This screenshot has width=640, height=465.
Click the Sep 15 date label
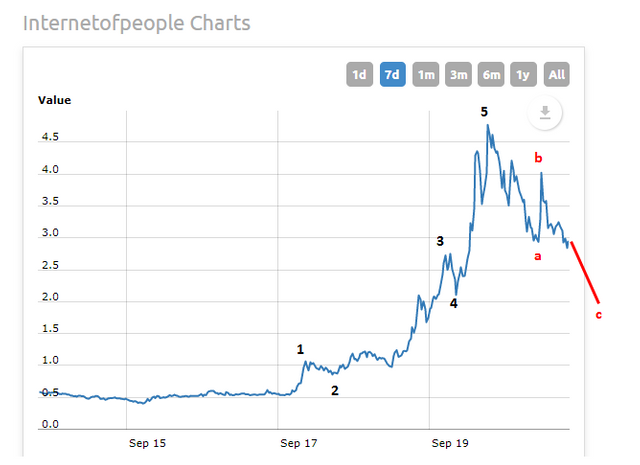pyautogui.click(x=147, y=442)
